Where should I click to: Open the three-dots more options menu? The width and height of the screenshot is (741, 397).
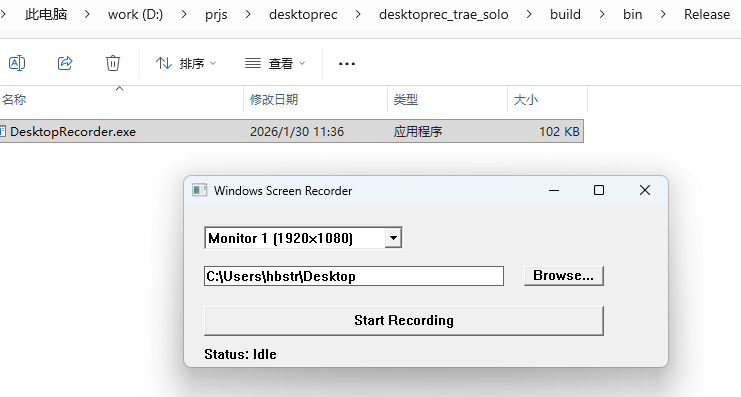click(347, 64)
